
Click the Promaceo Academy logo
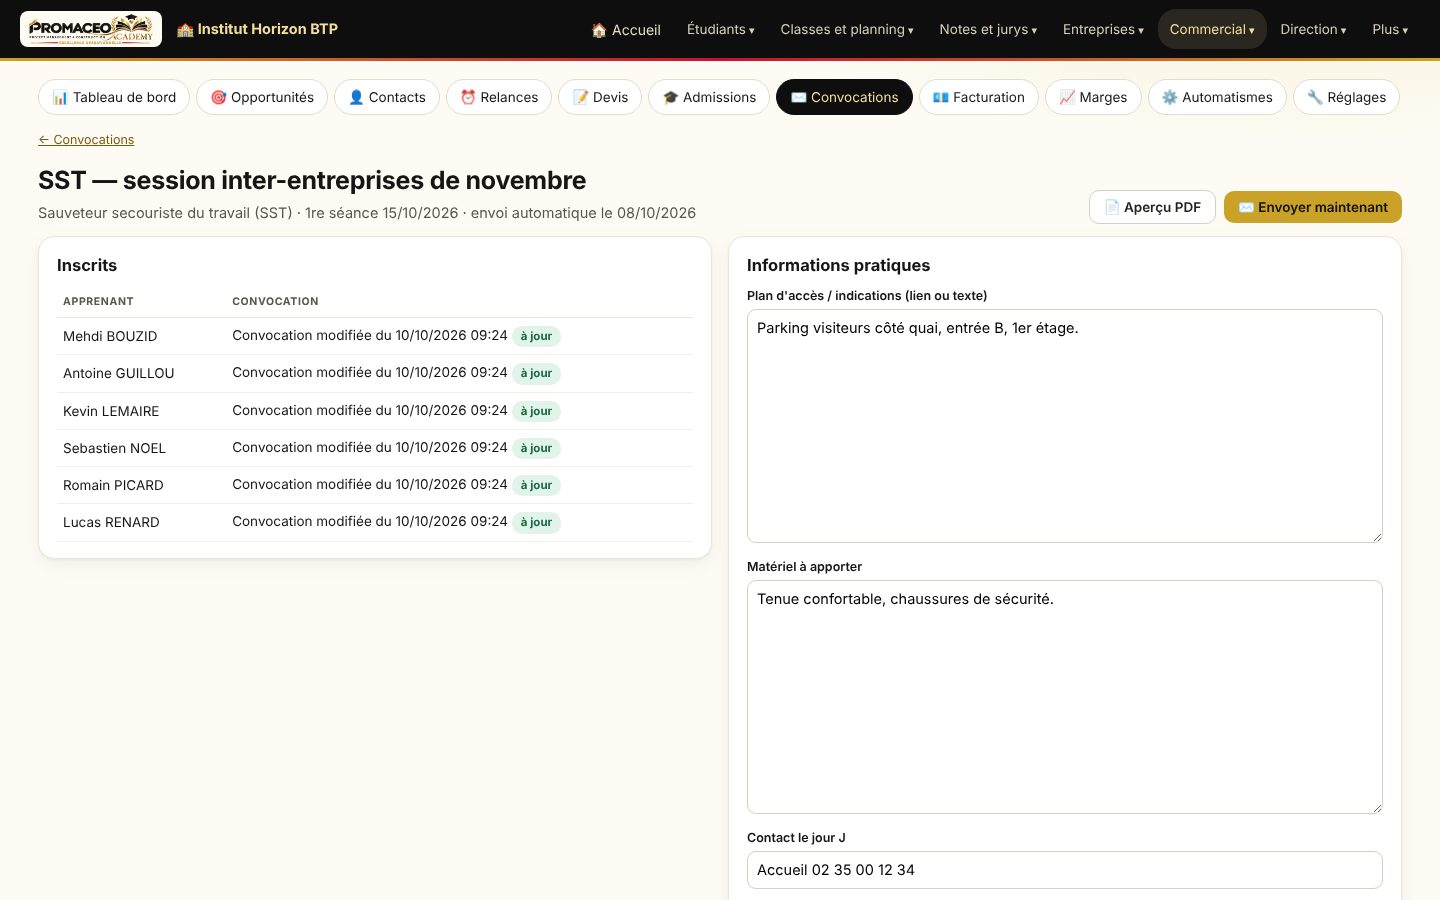91,29
